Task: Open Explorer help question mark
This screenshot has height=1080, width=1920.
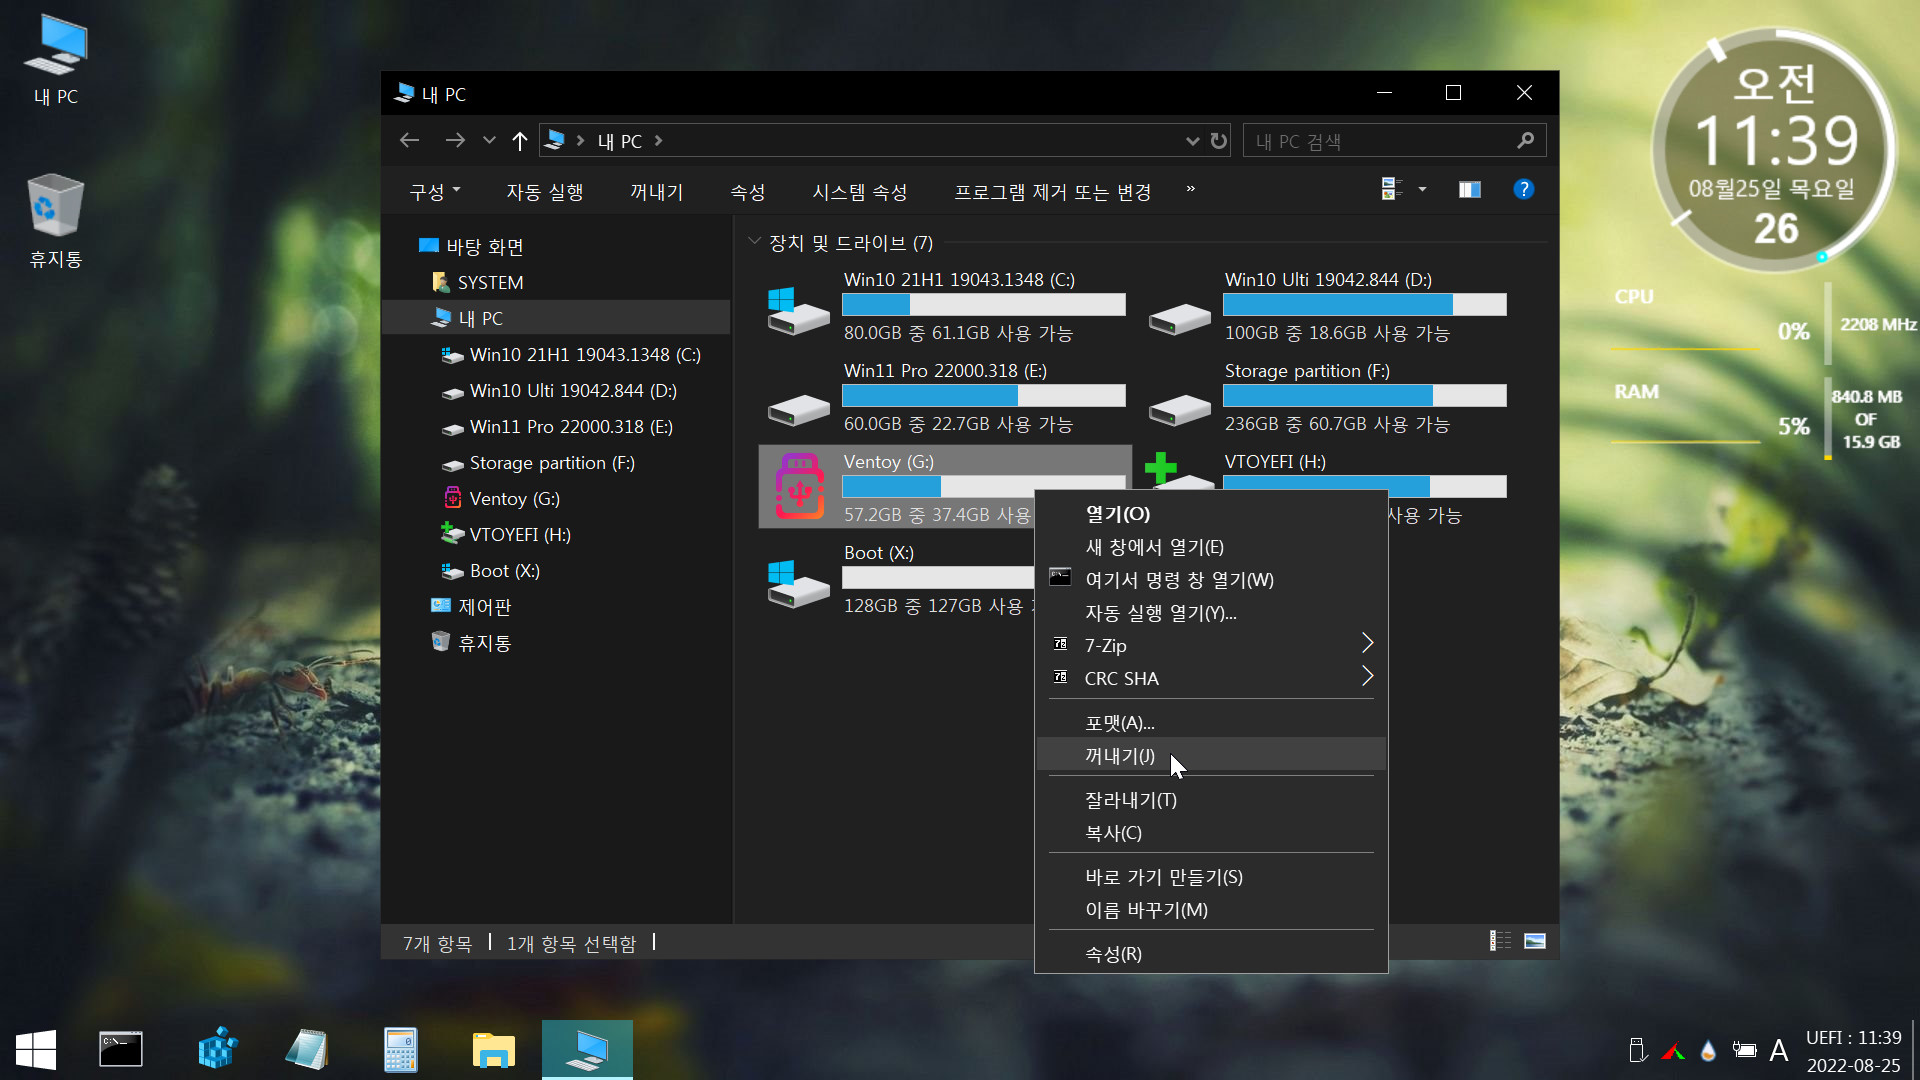Action: pyautogui.click(x=1523, y=189)
